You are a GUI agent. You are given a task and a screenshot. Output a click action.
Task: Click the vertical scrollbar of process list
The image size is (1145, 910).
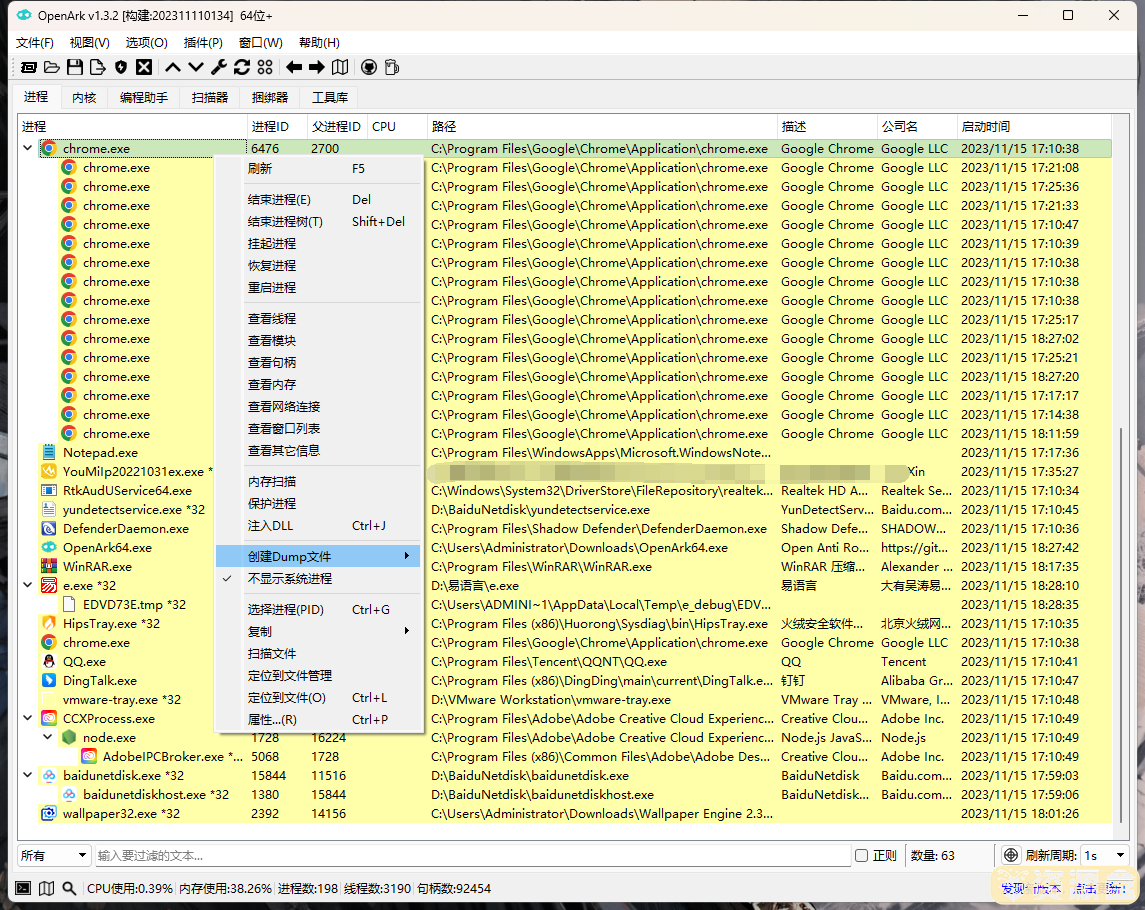pyautogui.click(x=1120, y=624)
